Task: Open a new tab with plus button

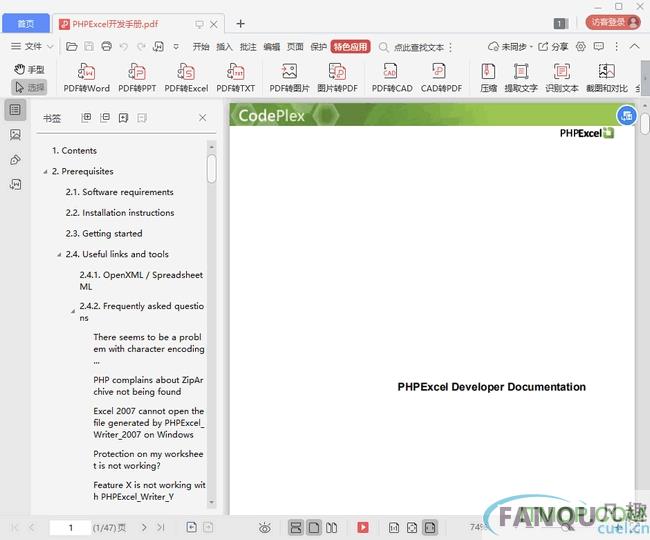Action: click(x=240, y=24)
